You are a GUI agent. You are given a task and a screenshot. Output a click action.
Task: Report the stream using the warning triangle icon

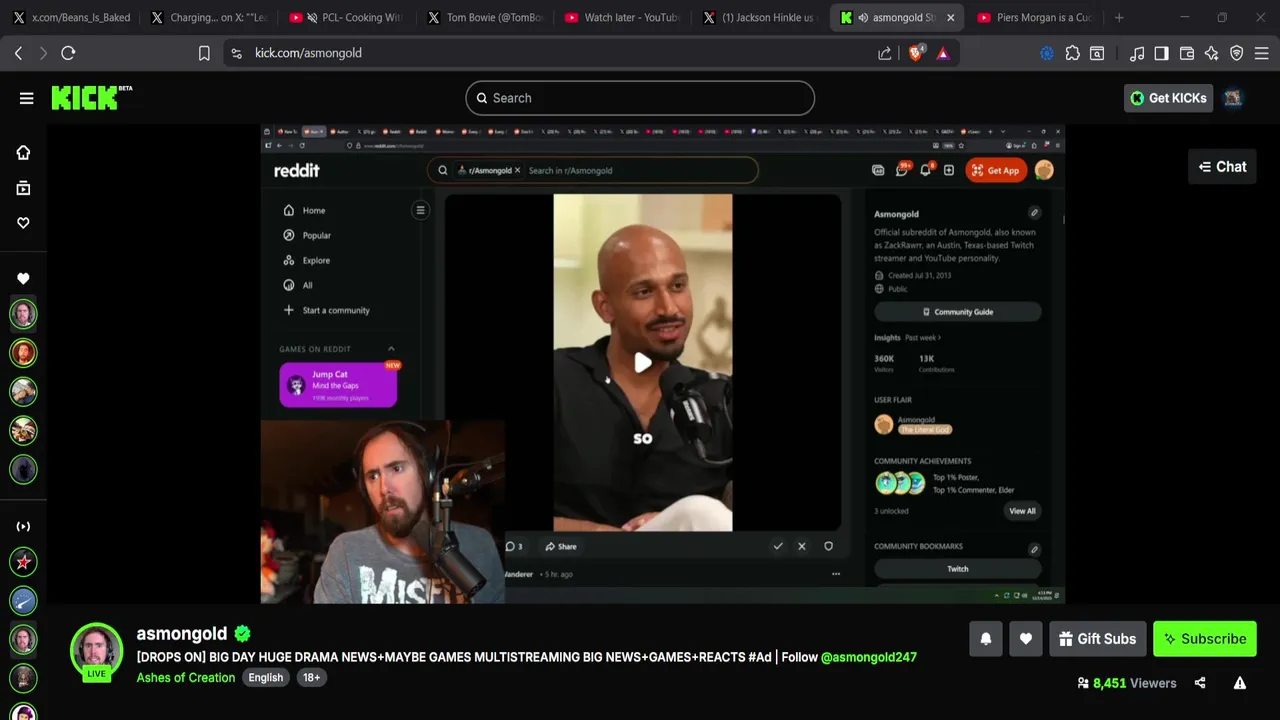tap(1240, 683)
